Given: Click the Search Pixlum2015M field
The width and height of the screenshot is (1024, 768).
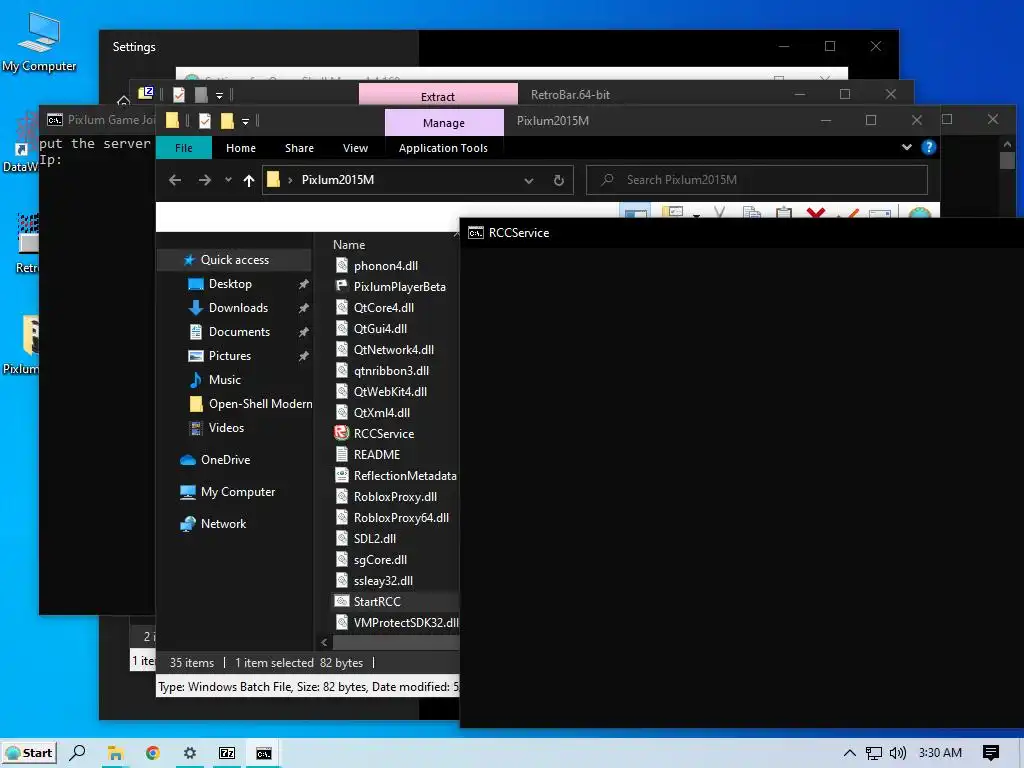Looking at the screenshot, I should coord(757,180).
